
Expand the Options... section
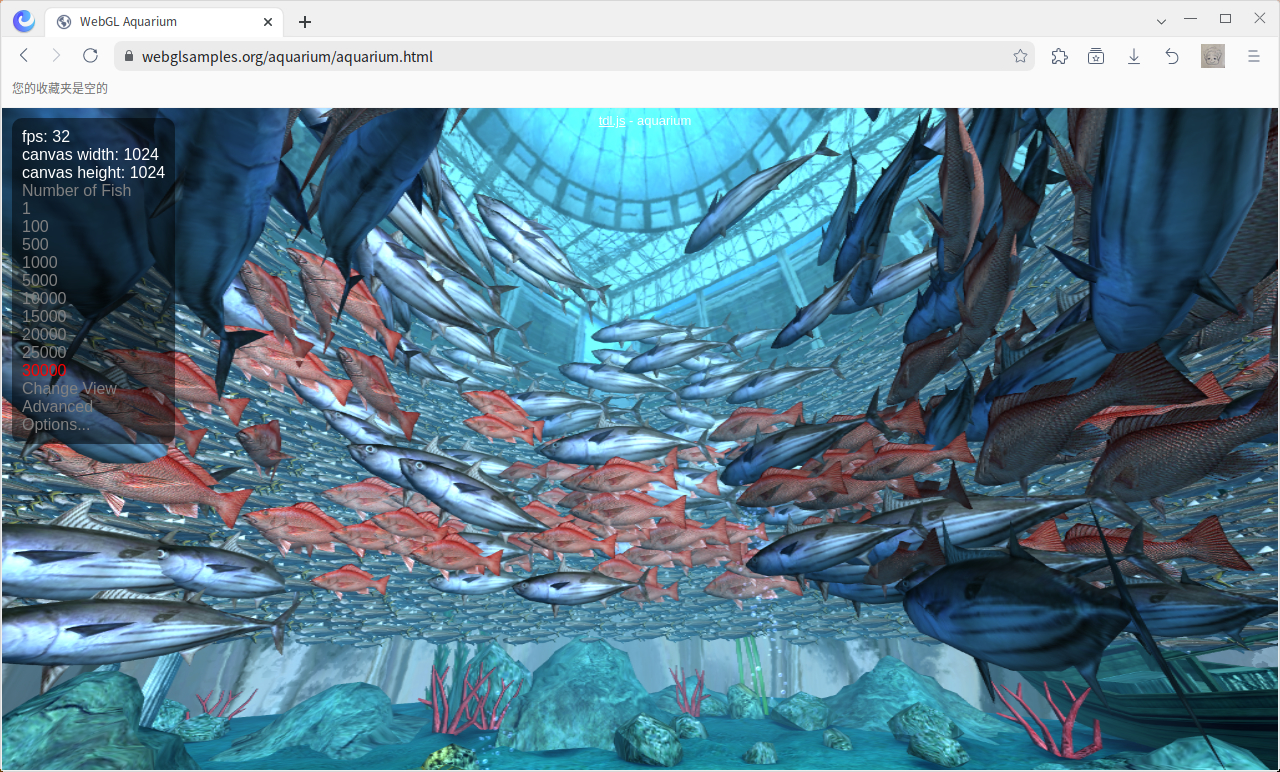[x=56, y=424]
